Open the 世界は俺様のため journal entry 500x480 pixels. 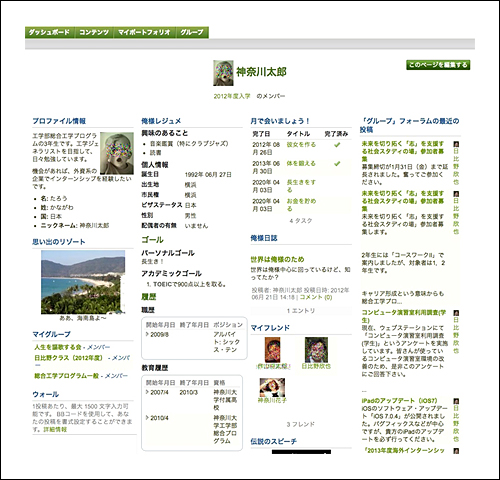[x=277, y=259]
